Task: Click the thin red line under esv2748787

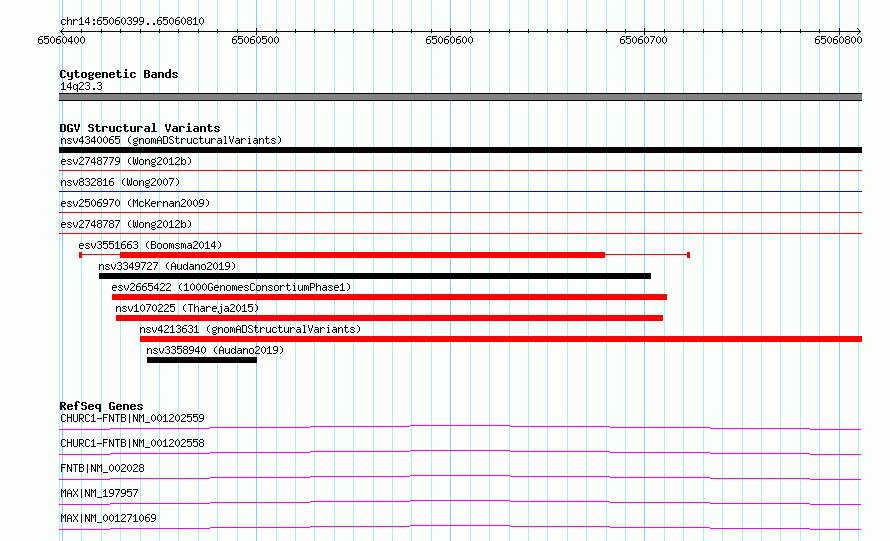Action: (x=460, y=233)
